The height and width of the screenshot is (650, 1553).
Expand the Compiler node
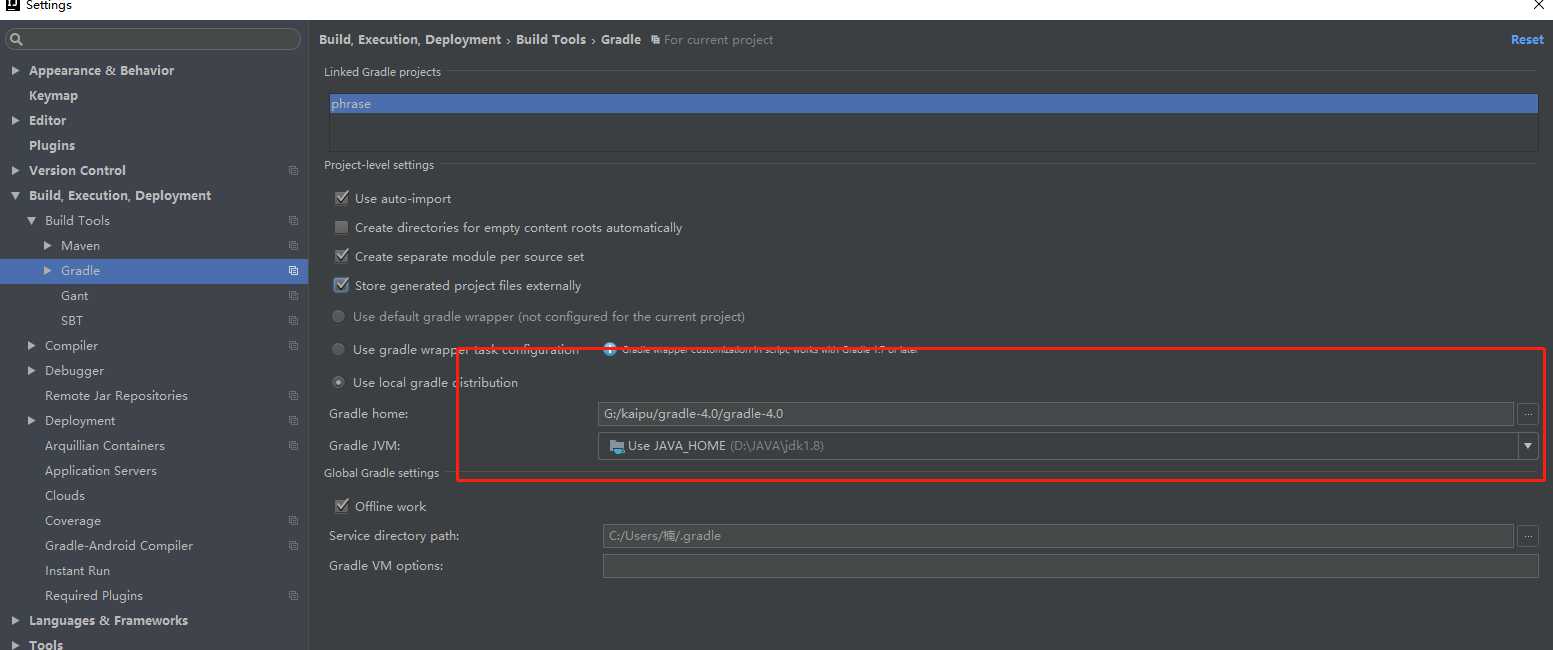(31, 346)
